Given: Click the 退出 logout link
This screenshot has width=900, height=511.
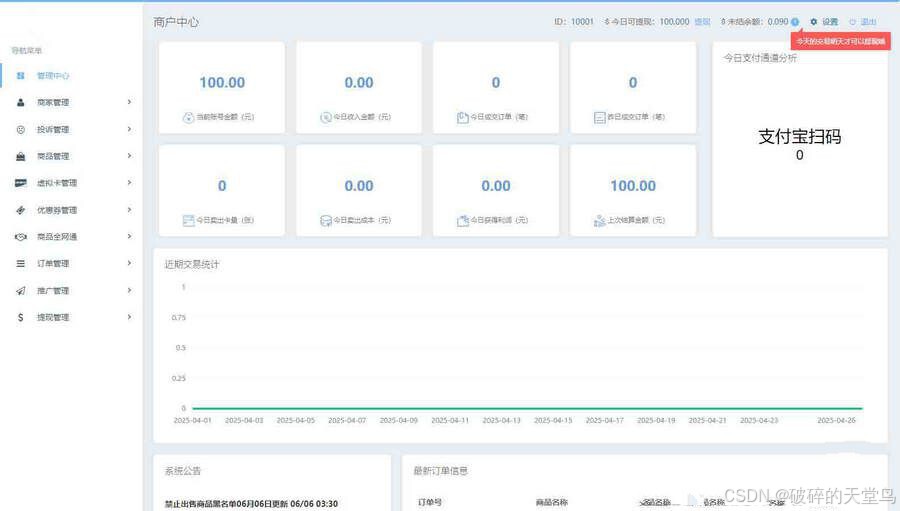Looking at the screenshot, I should click(868, 22).
